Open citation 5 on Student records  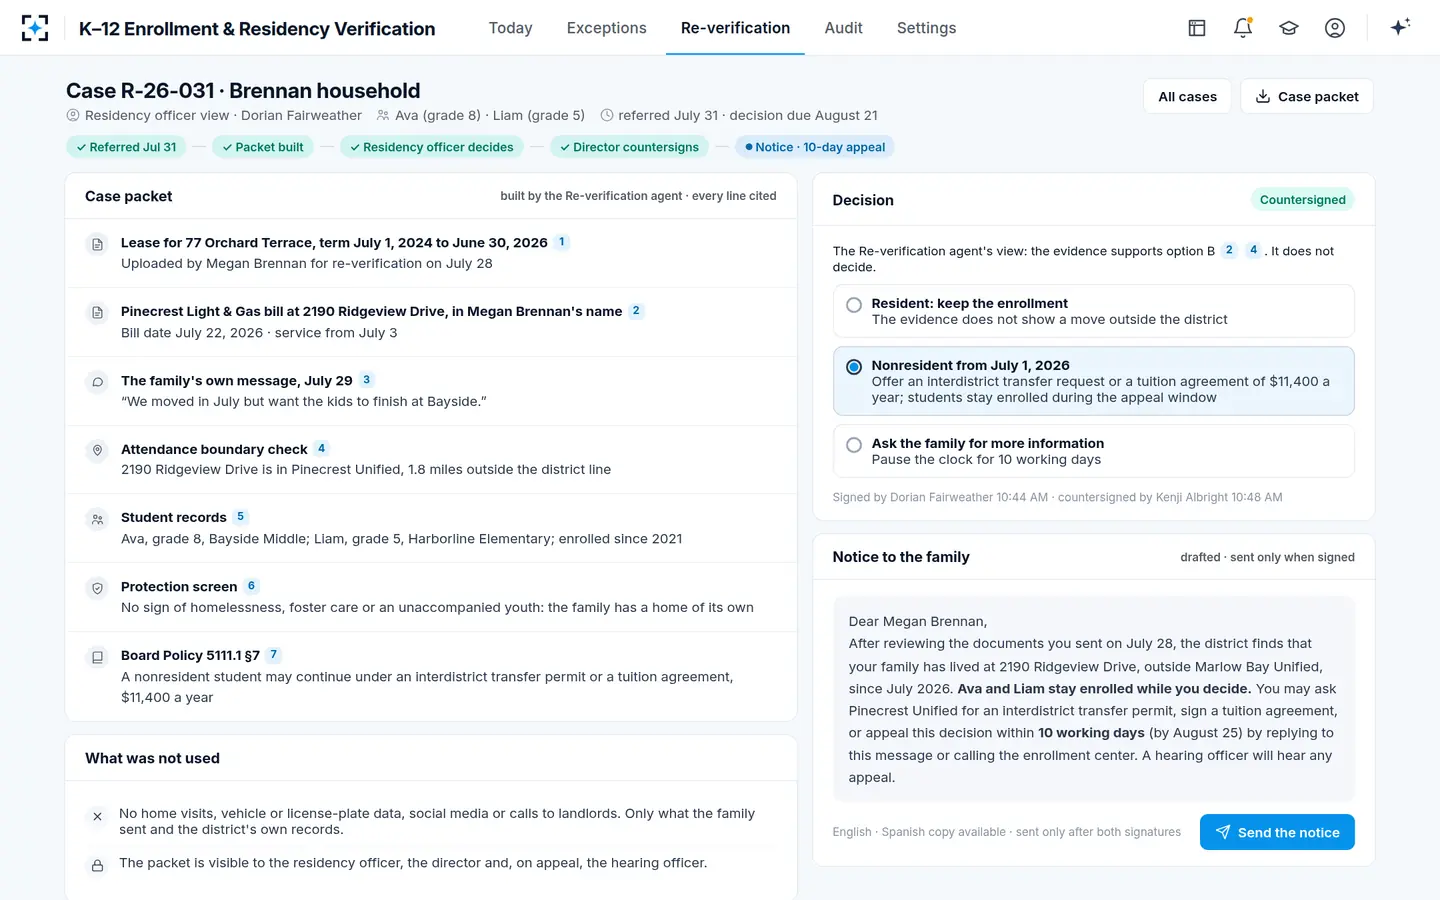(x=240, y=517)
